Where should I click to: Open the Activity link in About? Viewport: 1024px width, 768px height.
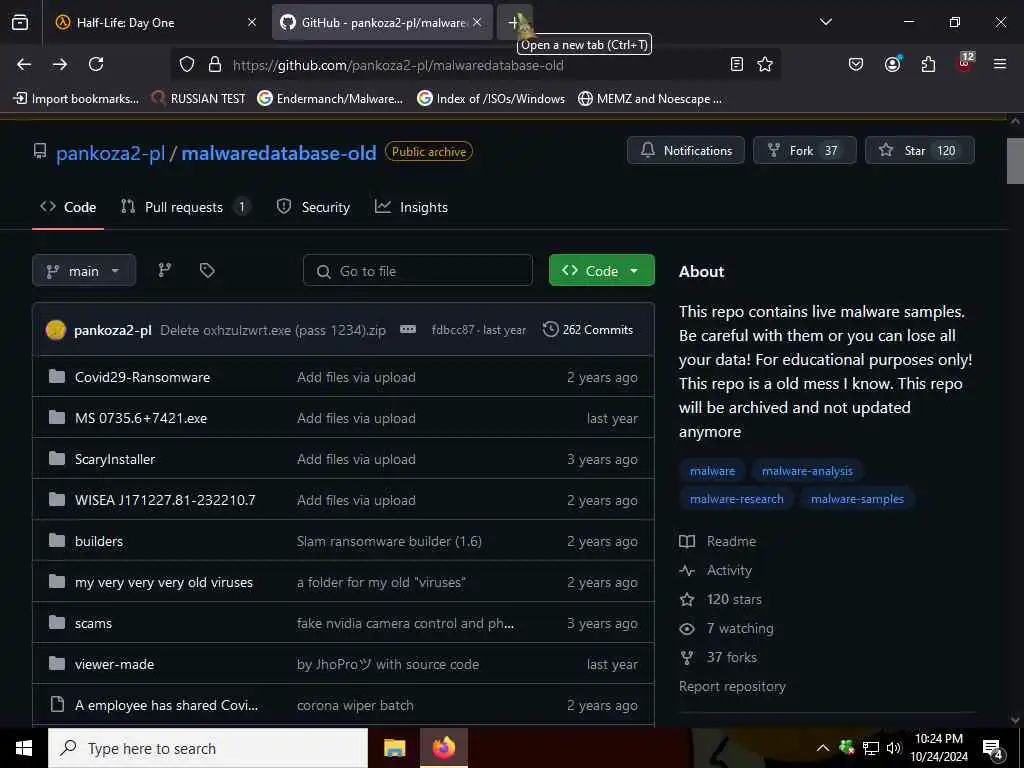click(x=716, y=570)
